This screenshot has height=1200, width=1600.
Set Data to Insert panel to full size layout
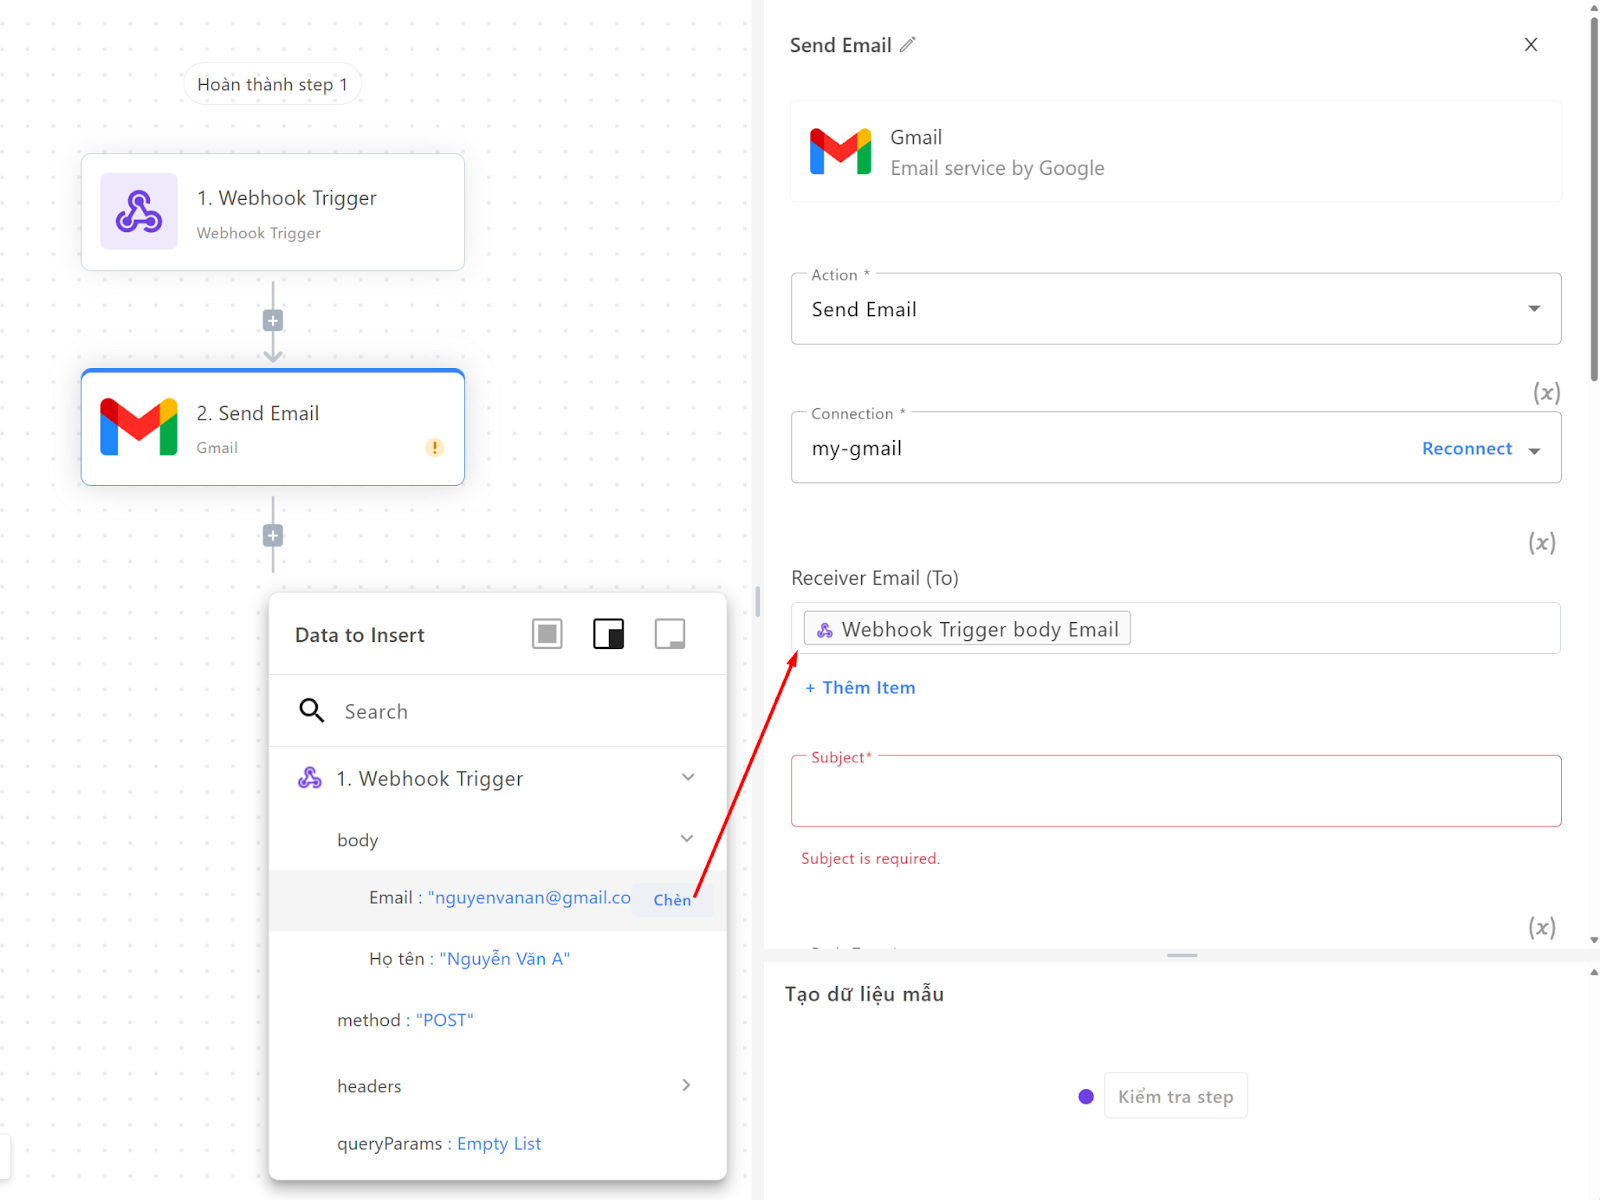(547, 634)
